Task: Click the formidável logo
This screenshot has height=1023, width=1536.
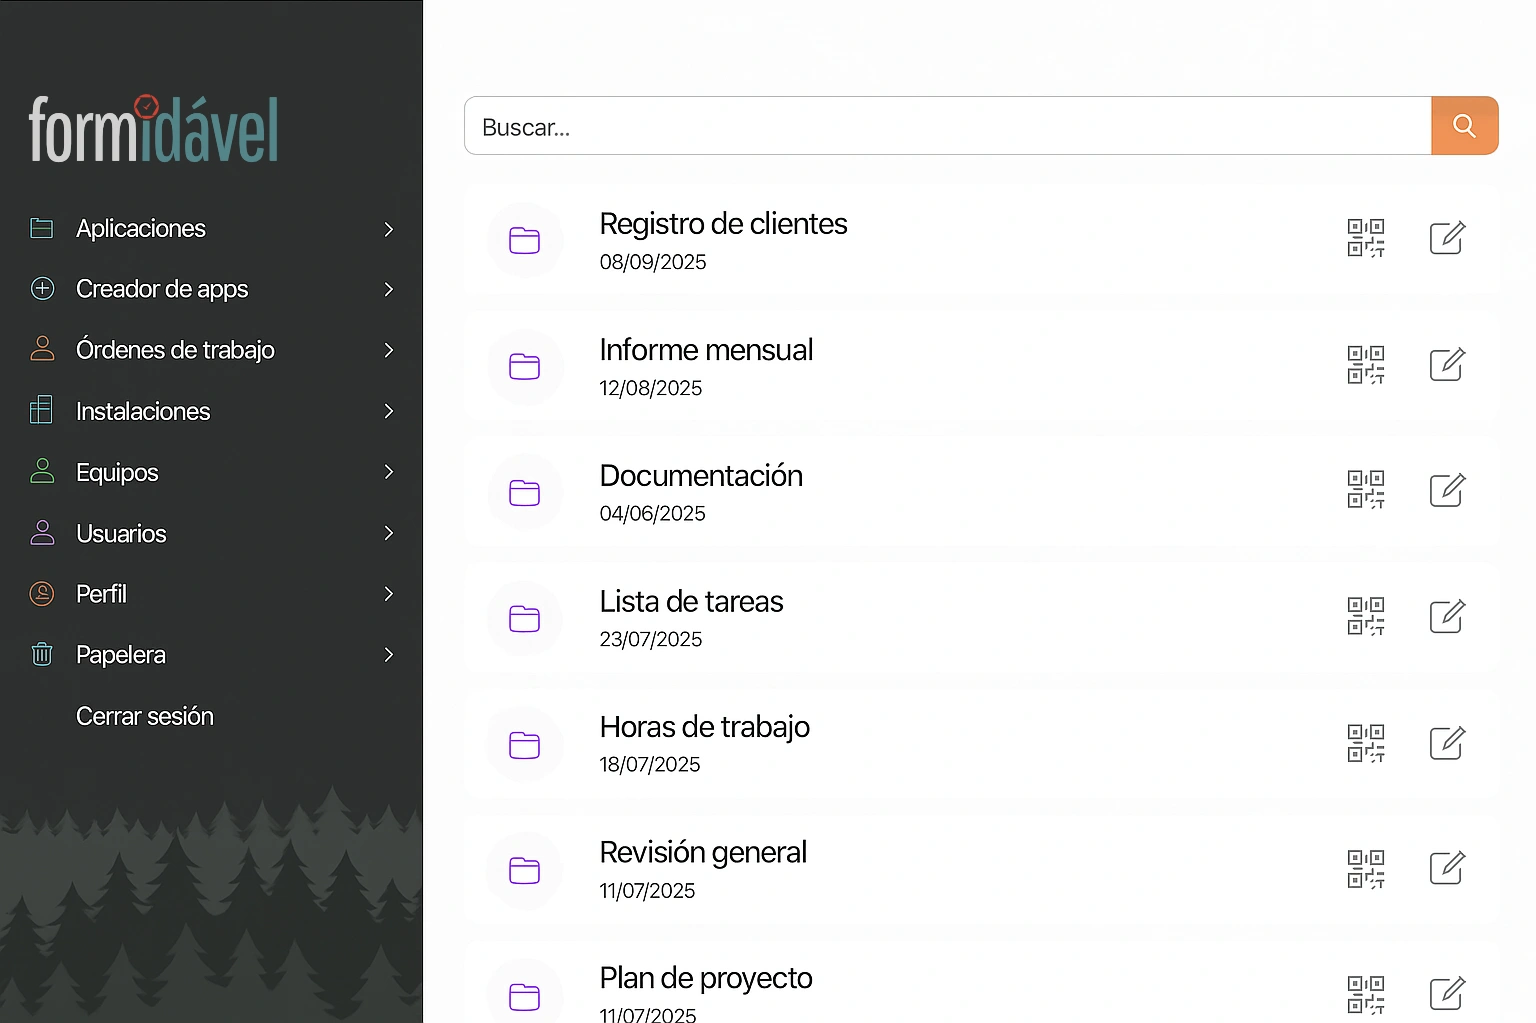Action: [x=153, y=129]
